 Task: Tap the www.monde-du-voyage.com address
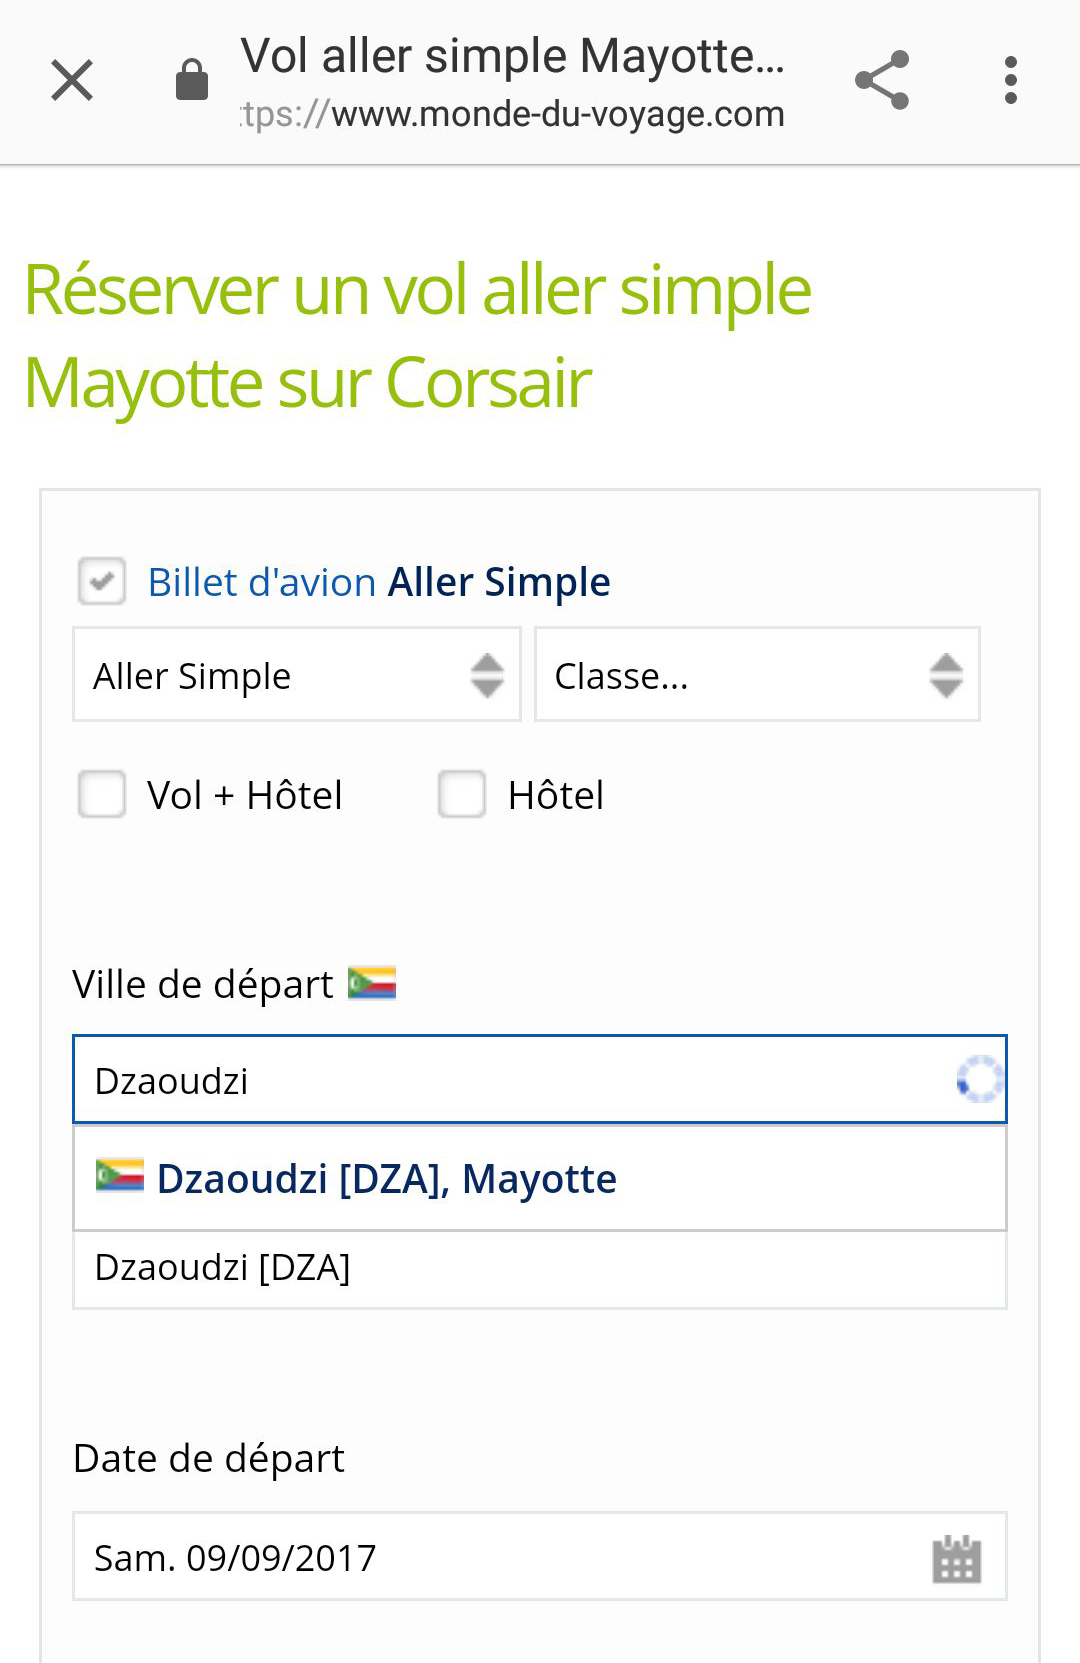pos(510,113)
